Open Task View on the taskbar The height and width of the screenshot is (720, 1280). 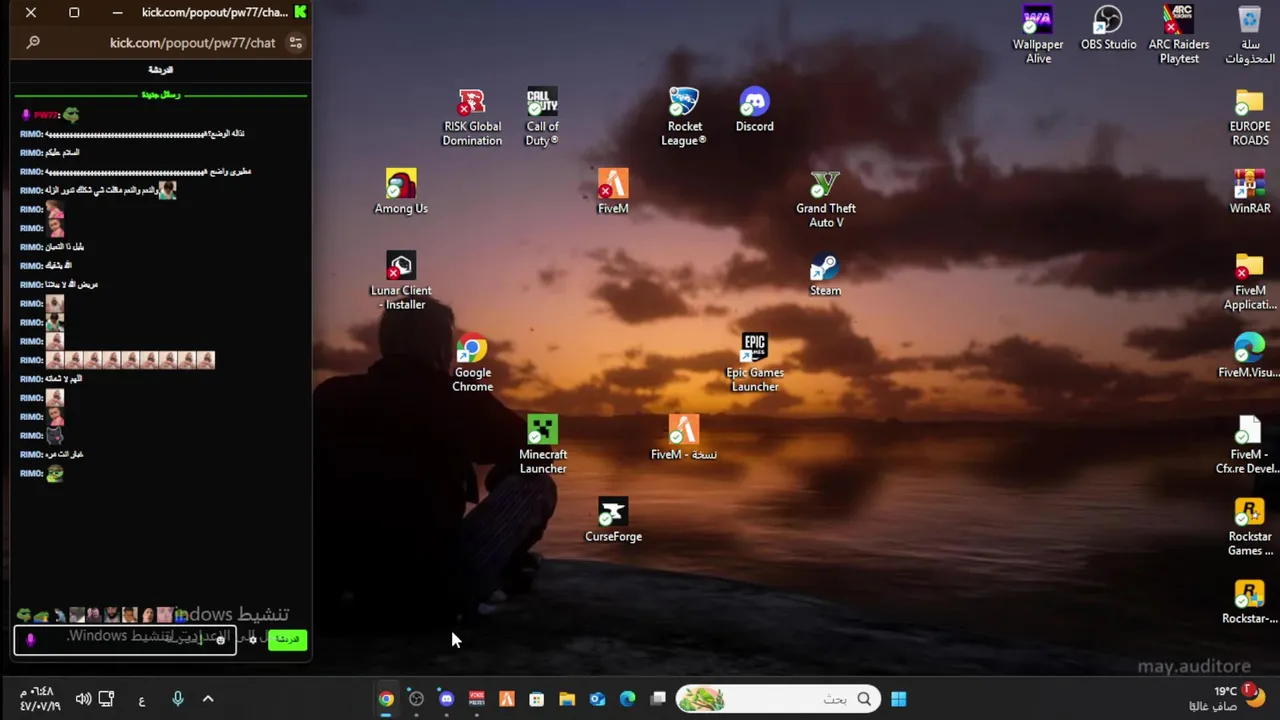(657, 699)
